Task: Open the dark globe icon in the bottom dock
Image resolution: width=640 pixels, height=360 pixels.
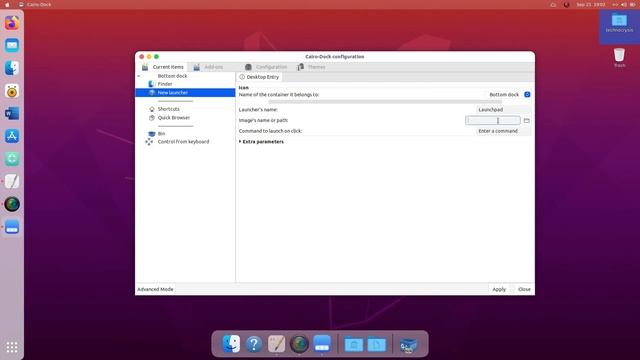Action: tap(299, 344)
